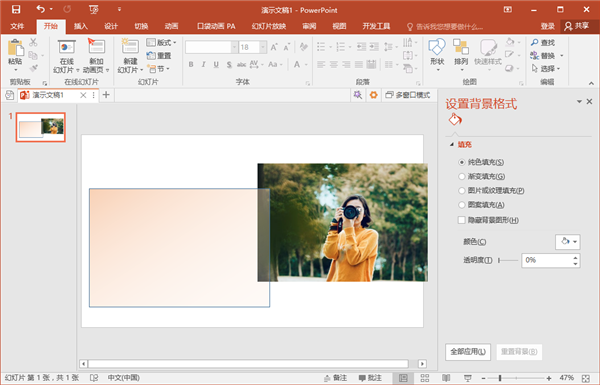The image size is (600, 385).
Task: Click the fill bucket icon in pane
Action: click(455, 120)
